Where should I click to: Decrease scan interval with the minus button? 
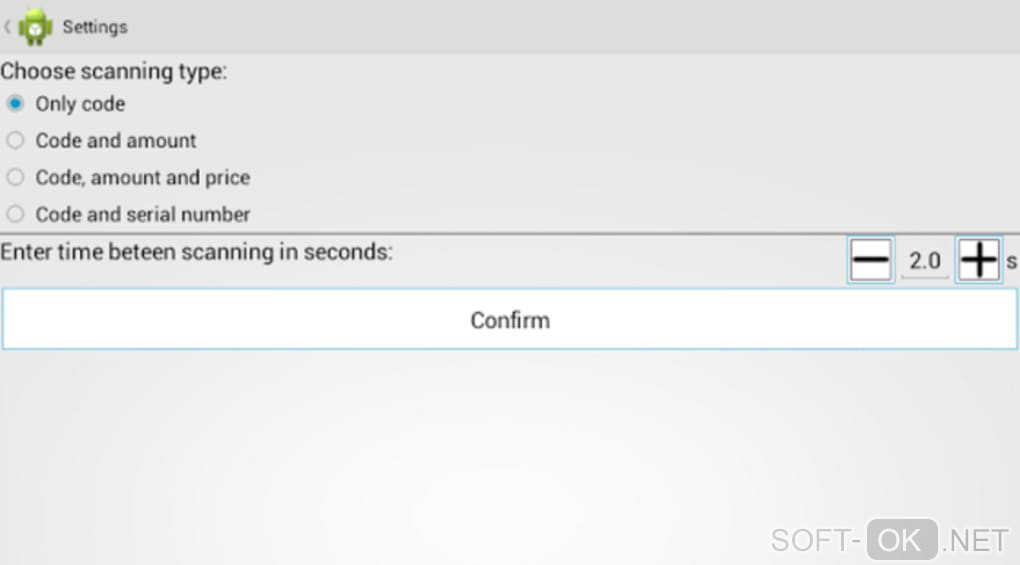pyautogui.click(x=870, y=261)
